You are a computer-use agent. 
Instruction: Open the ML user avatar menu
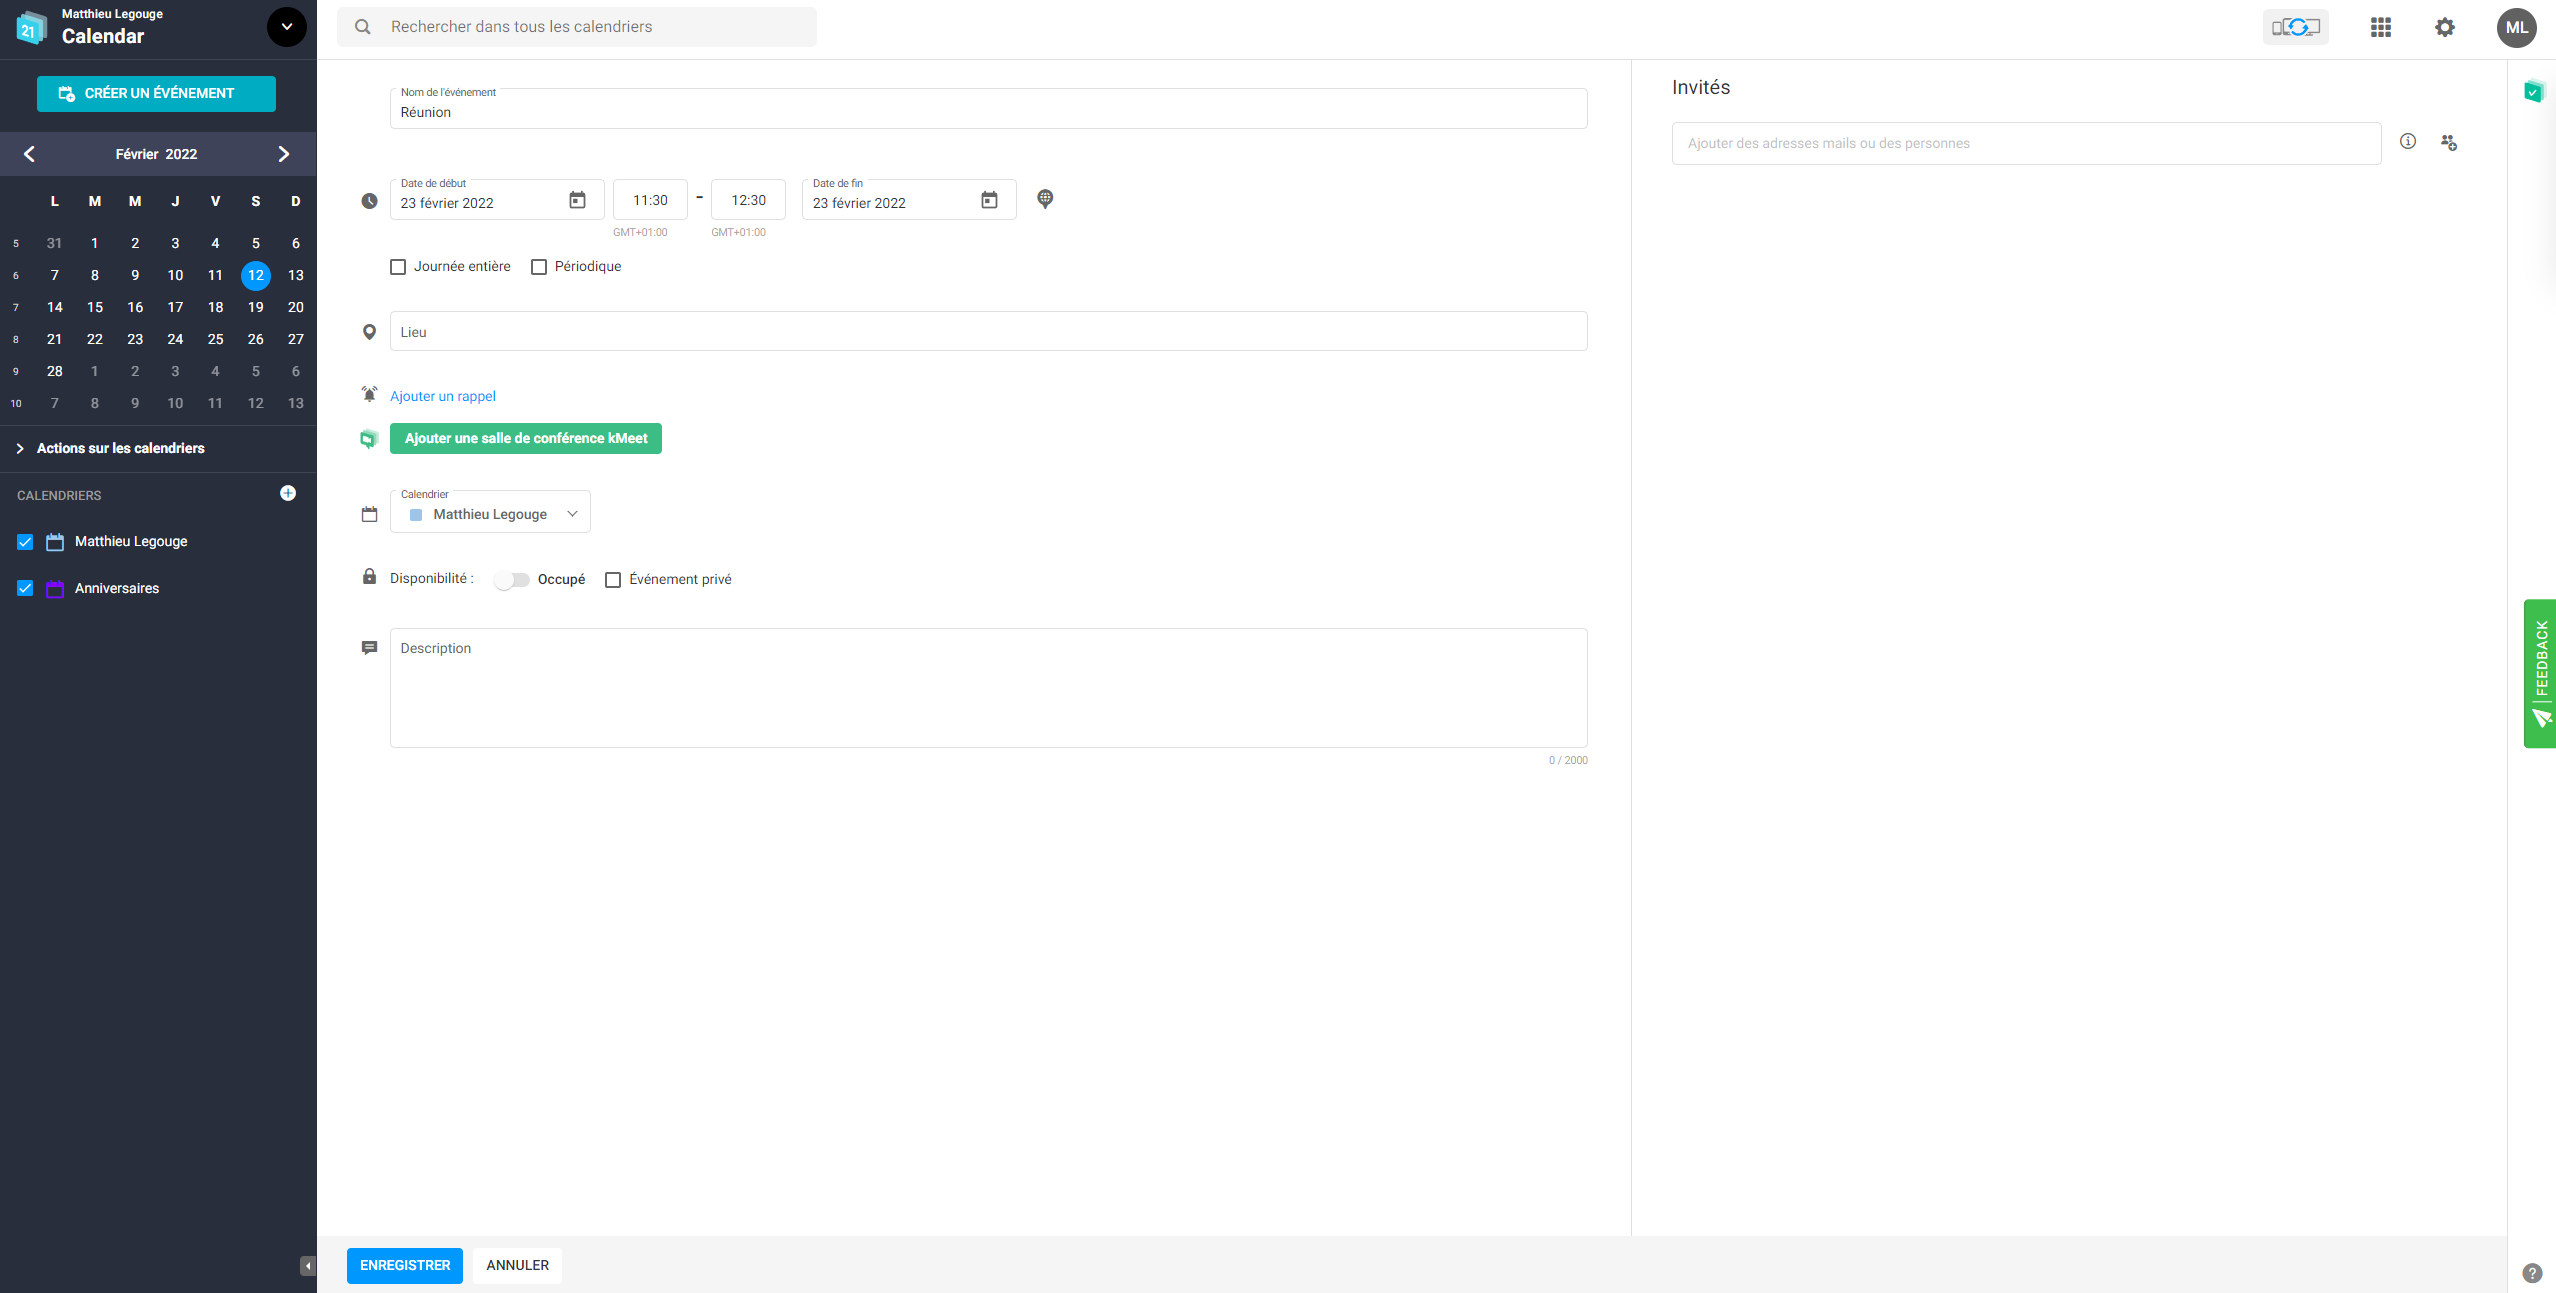point(2516,27)
